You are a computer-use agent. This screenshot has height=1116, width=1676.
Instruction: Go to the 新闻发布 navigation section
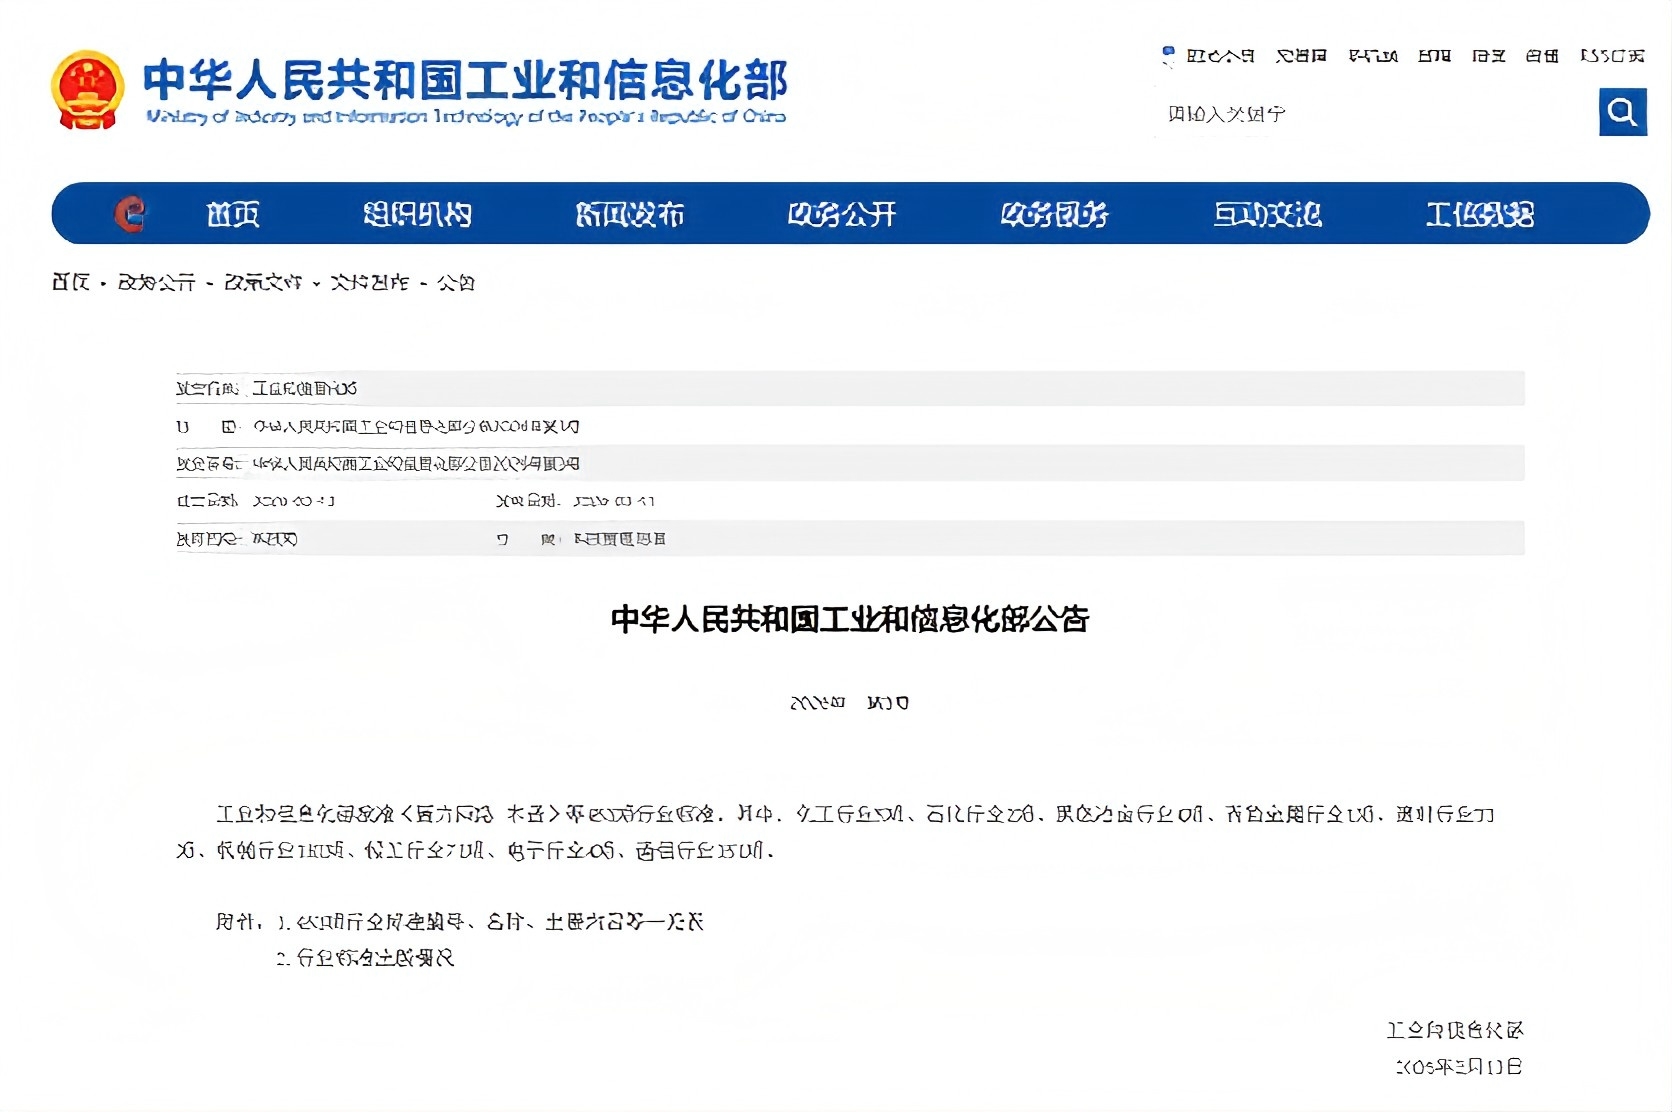coord(630,214)
